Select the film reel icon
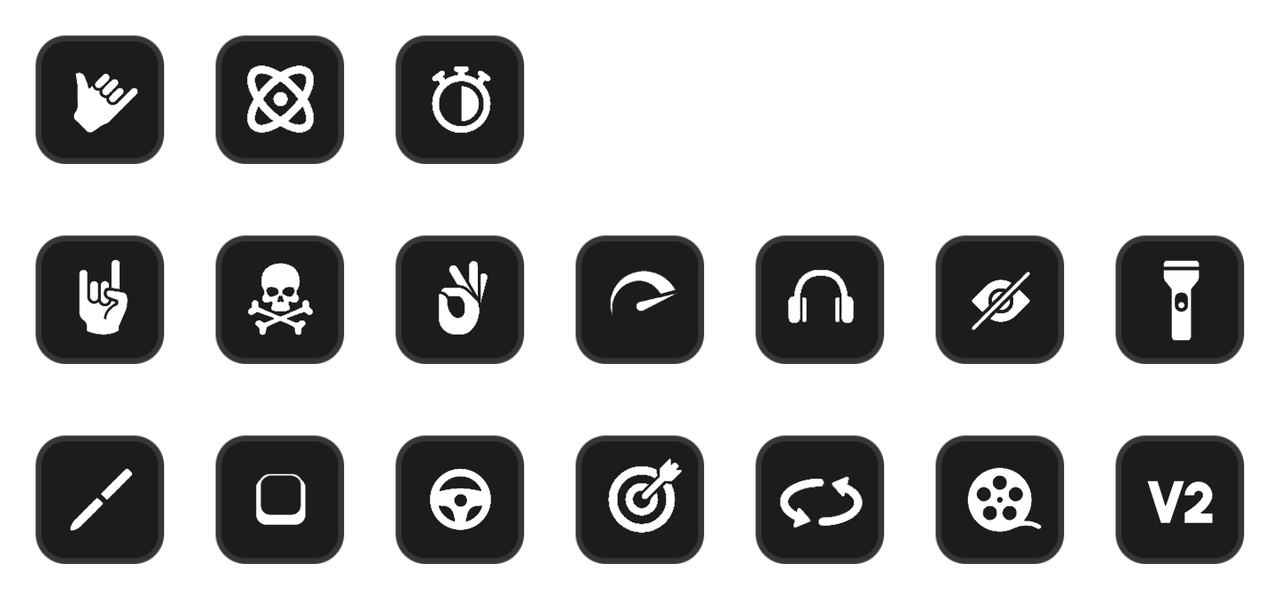Viewport: 1280px width, 600px height. (x=1000, y=500)
